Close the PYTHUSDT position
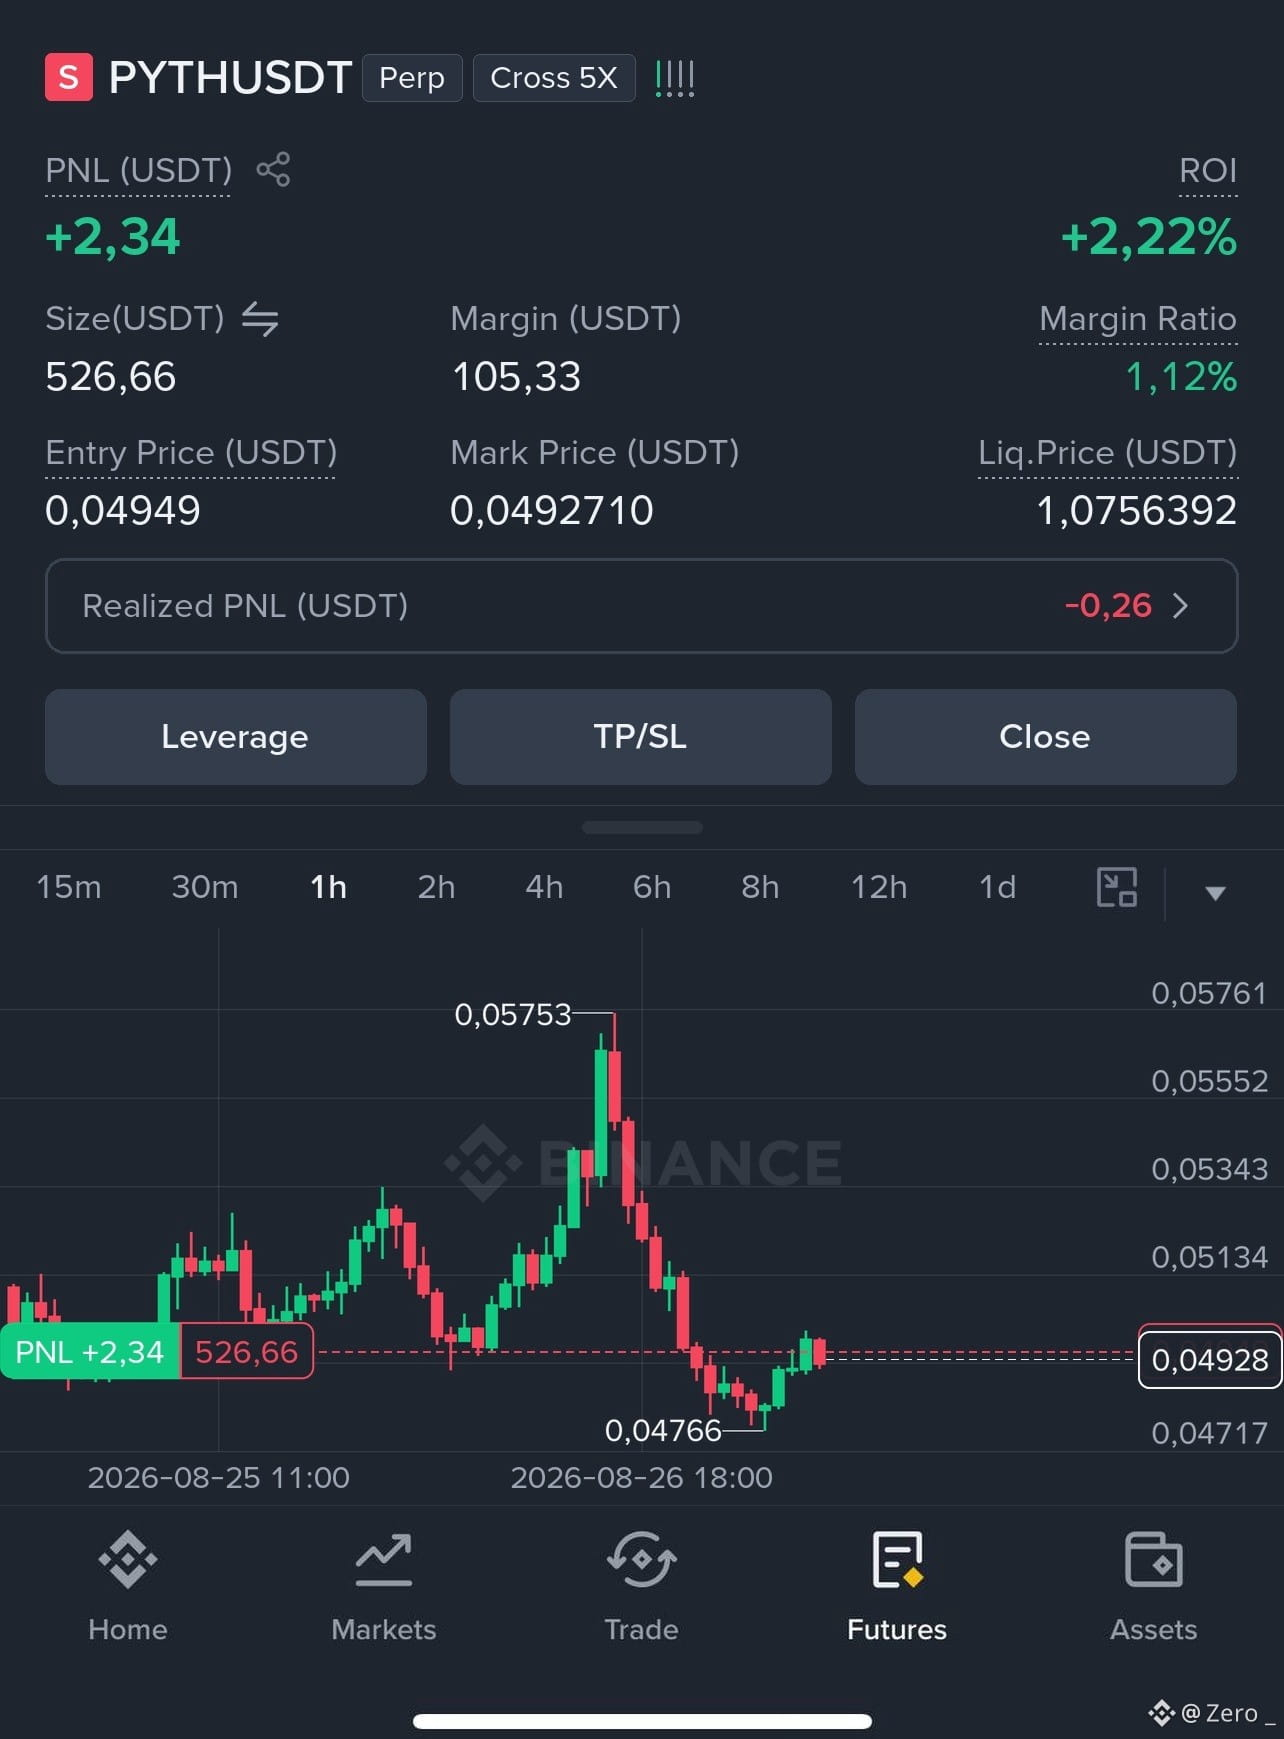The width and height of the screenshot is (1284, 1739). click(x=1046, y=737)
